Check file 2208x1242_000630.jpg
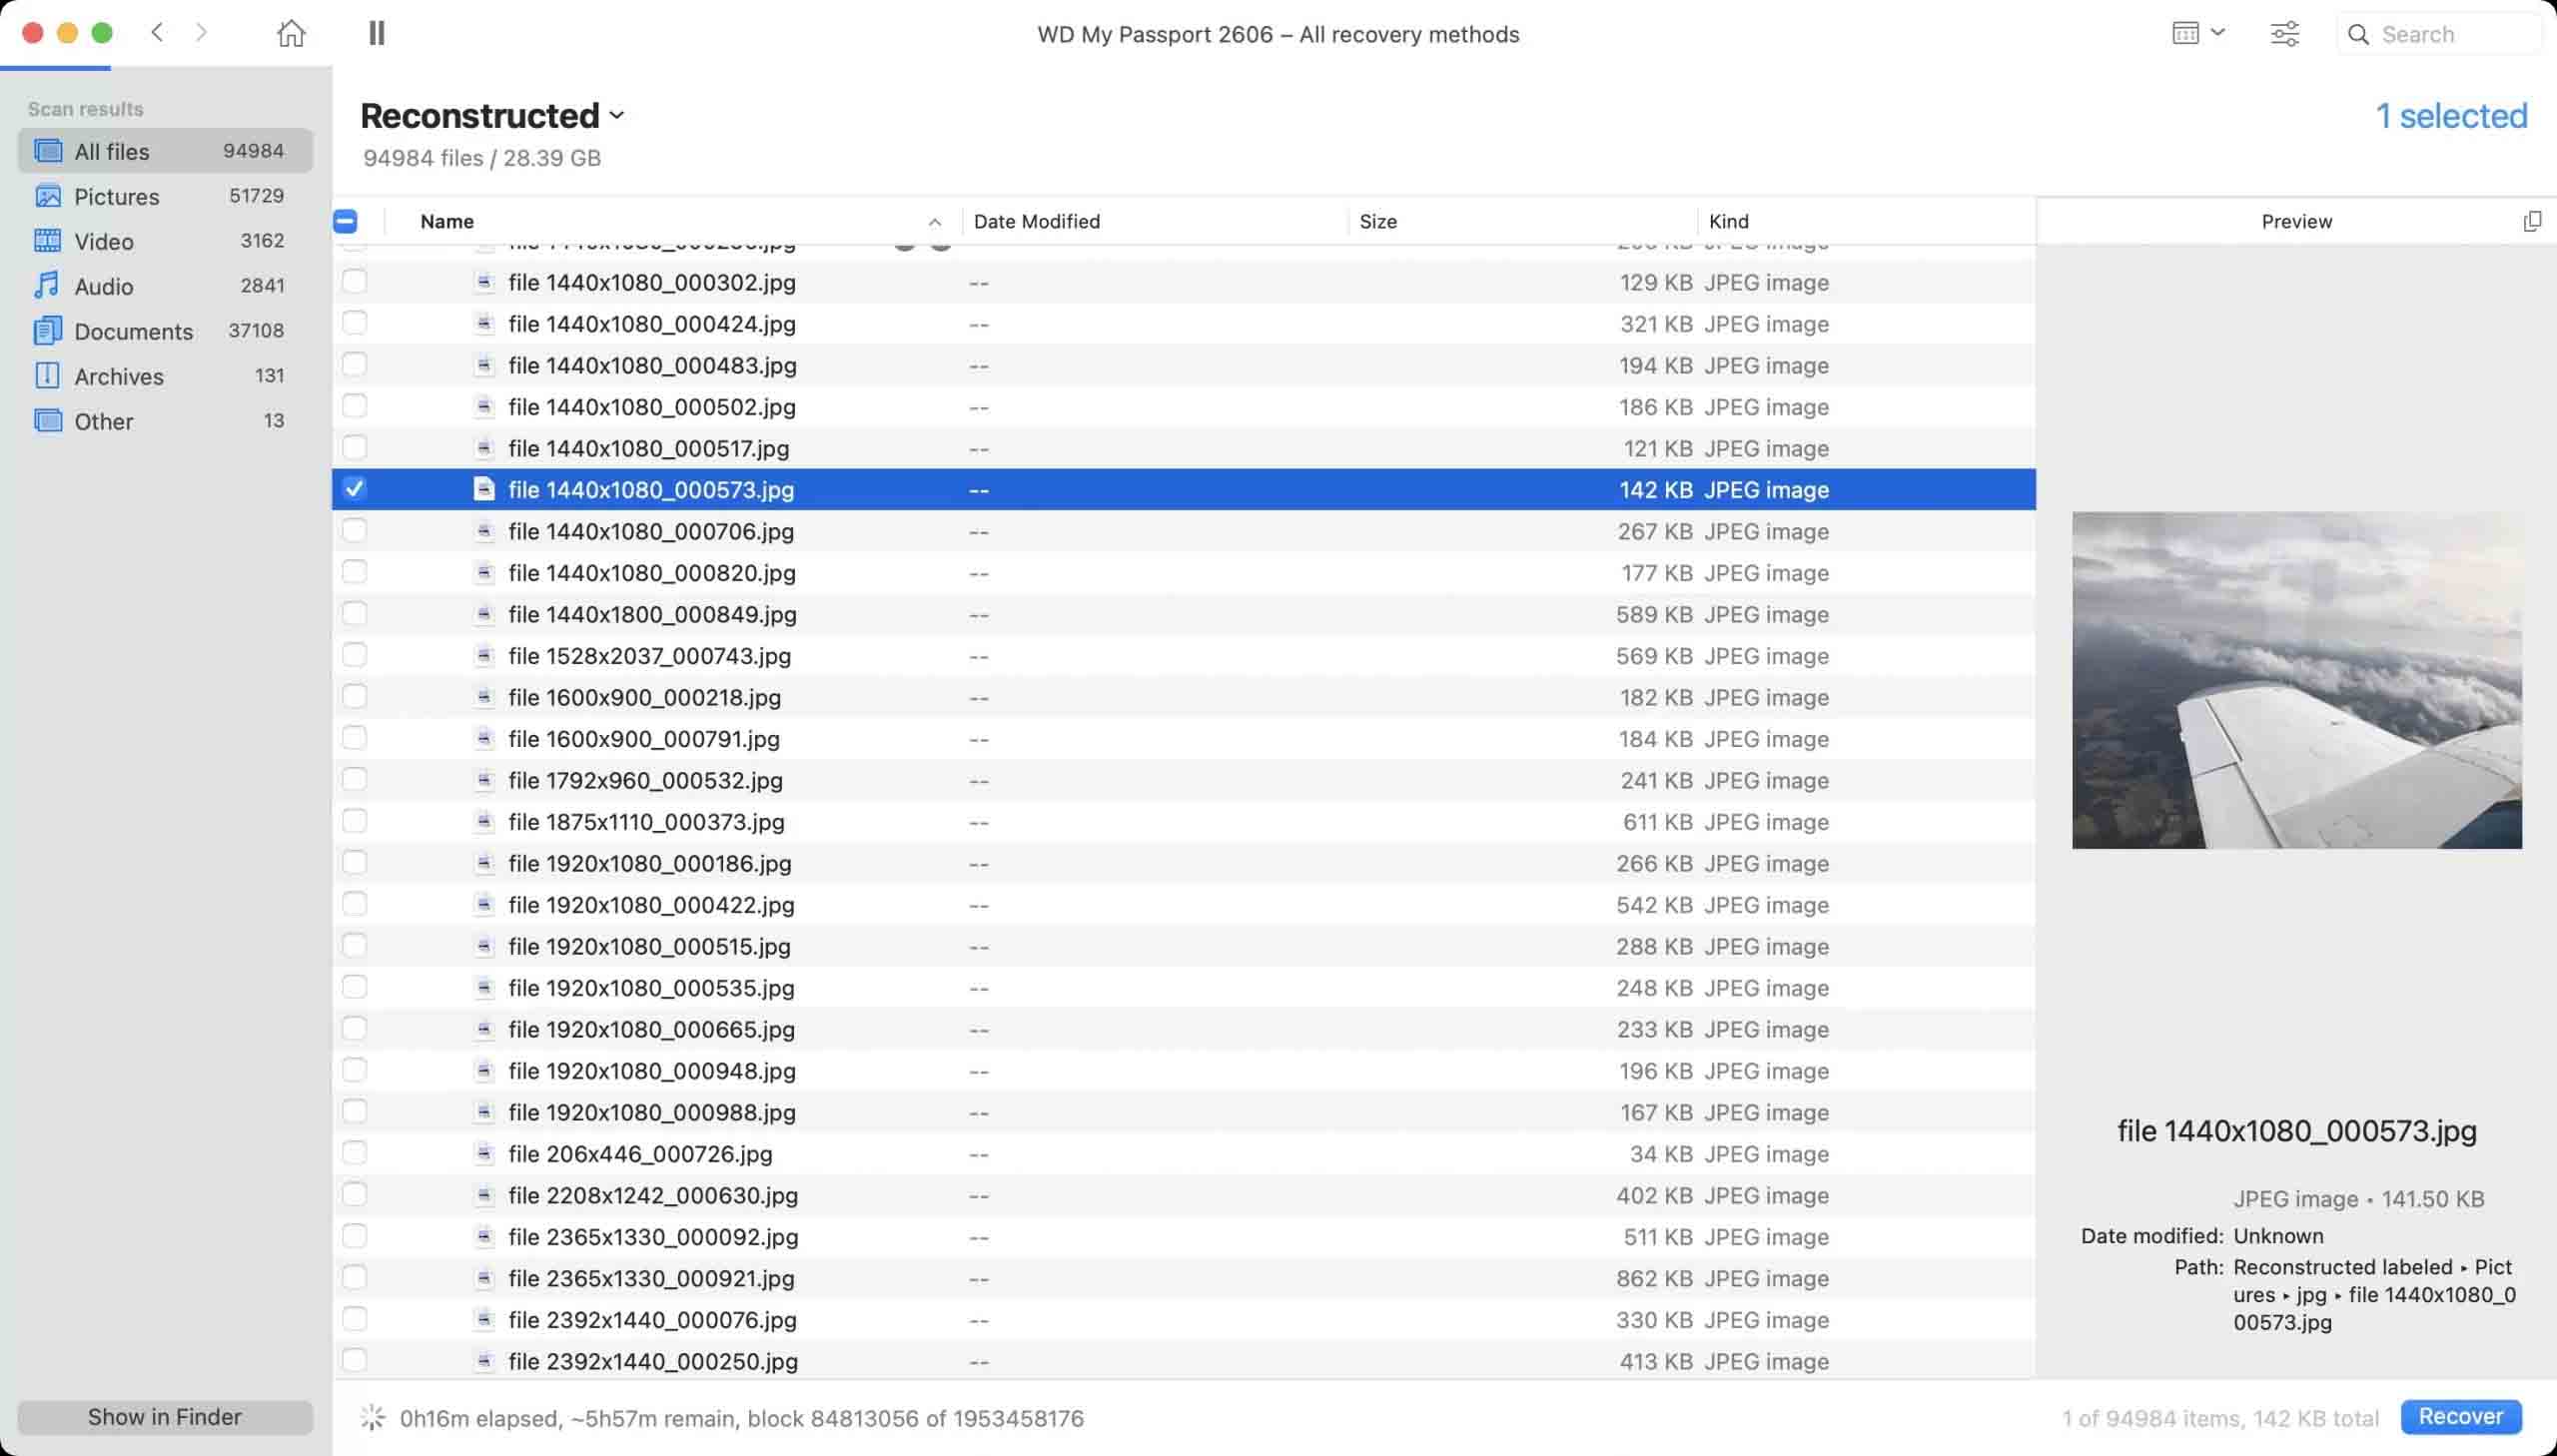 pyautogui.click(x=354, y=1195)
